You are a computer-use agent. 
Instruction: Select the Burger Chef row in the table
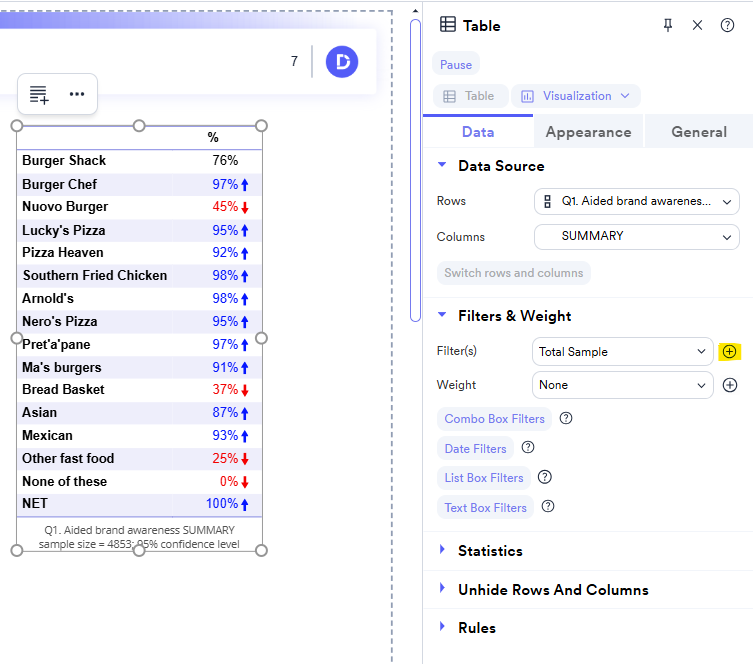(x=60, y=184)
